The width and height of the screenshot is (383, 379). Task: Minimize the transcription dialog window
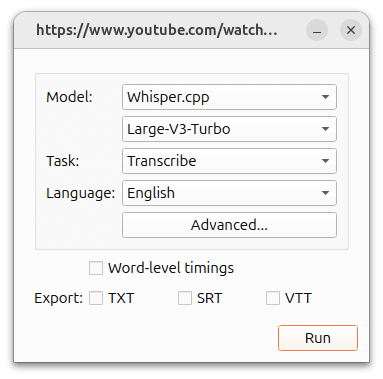(x=317, y=30)
